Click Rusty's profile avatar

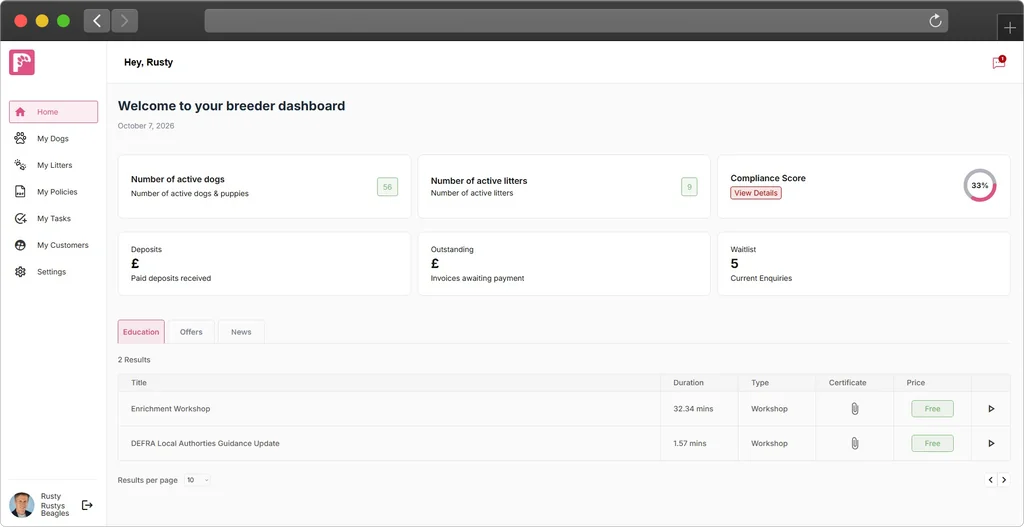click(x=22, y=505)
